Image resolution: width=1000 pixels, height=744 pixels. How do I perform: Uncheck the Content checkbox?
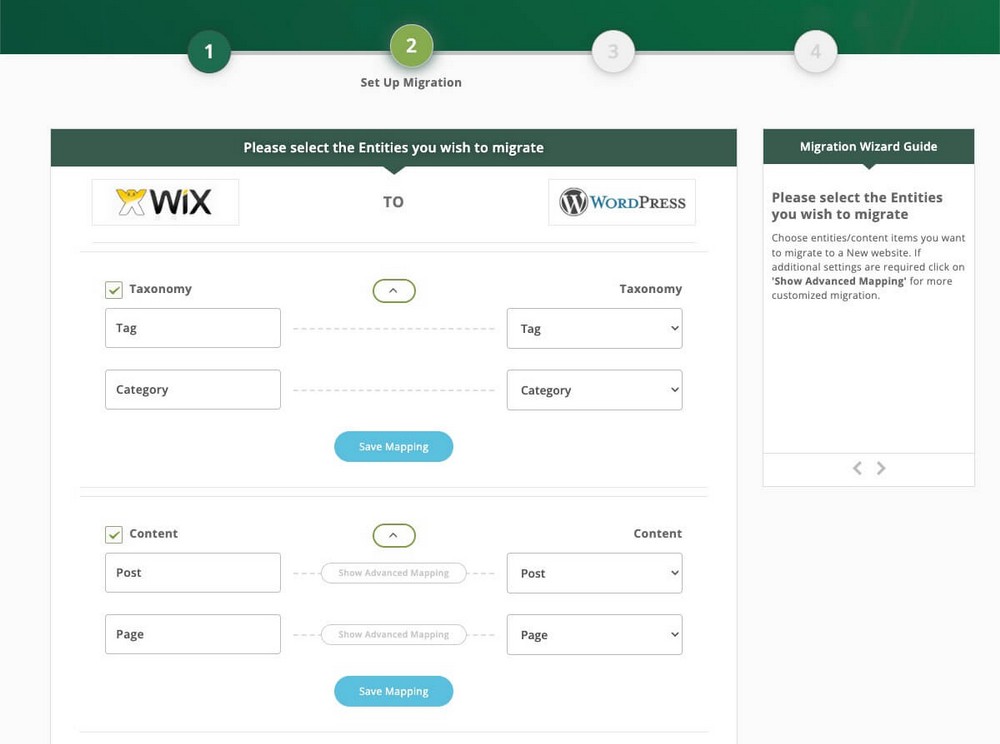point(114,535)
